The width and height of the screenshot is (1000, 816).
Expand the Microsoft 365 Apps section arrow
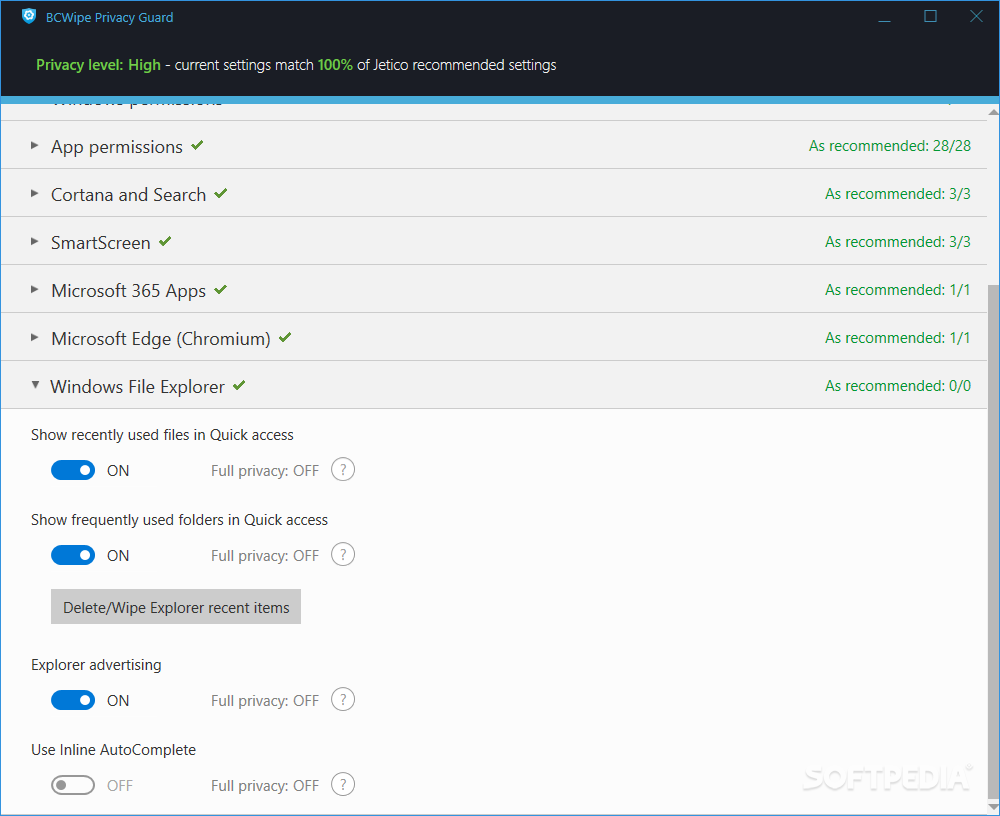pos(34,289)
